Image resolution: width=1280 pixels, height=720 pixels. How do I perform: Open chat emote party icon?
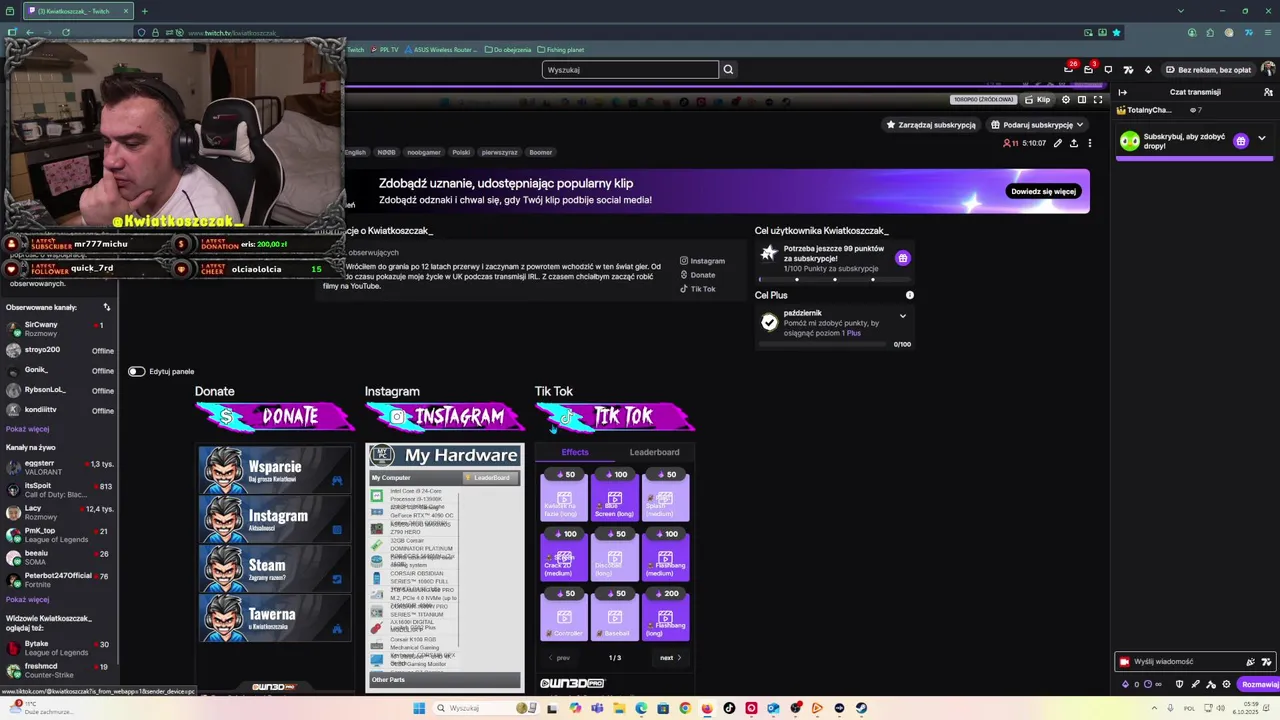click(1250, 662)
